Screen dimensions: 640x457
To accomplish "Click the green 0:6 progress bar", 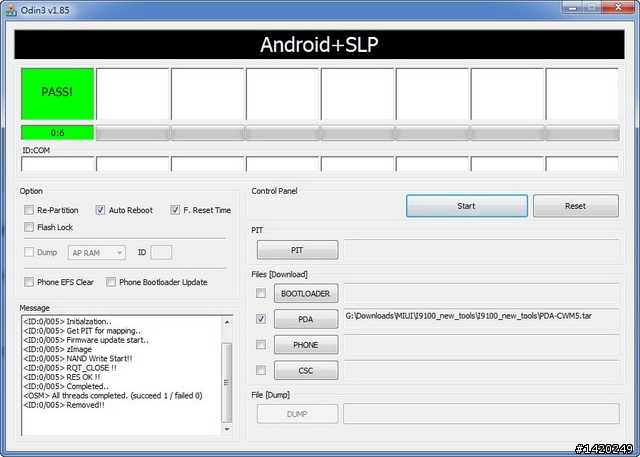I will [x=58, y=133].
